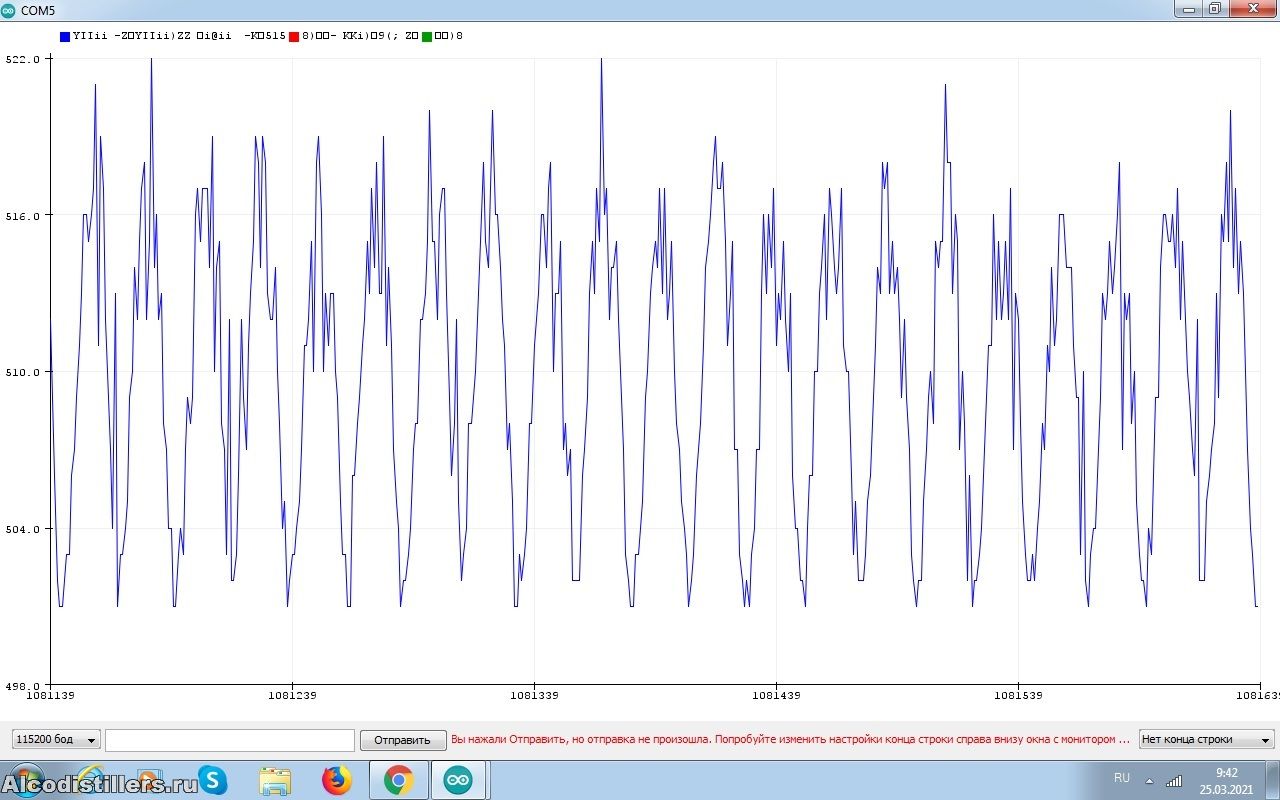Click the 1081339 X-axis label
1280x800 pixels.
pyautogui.click(x=534, y=694)
